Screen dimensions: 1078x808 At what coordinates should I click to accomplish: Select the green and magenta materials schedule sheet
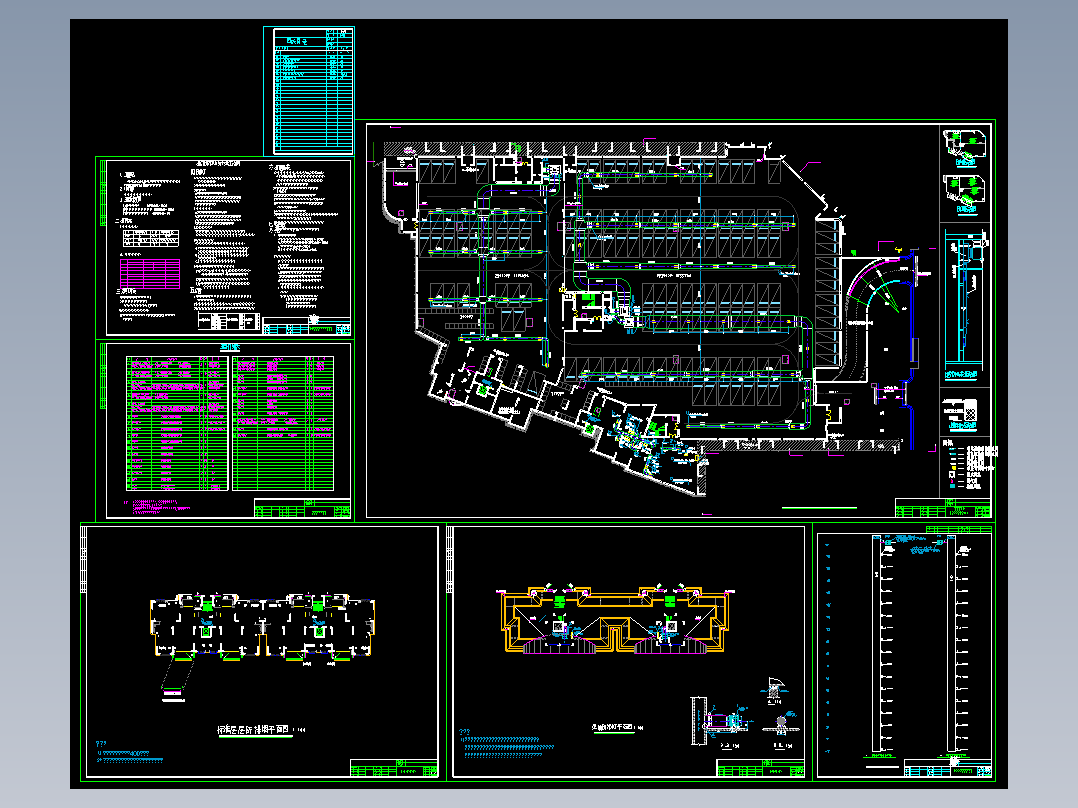tap(225, 430)
